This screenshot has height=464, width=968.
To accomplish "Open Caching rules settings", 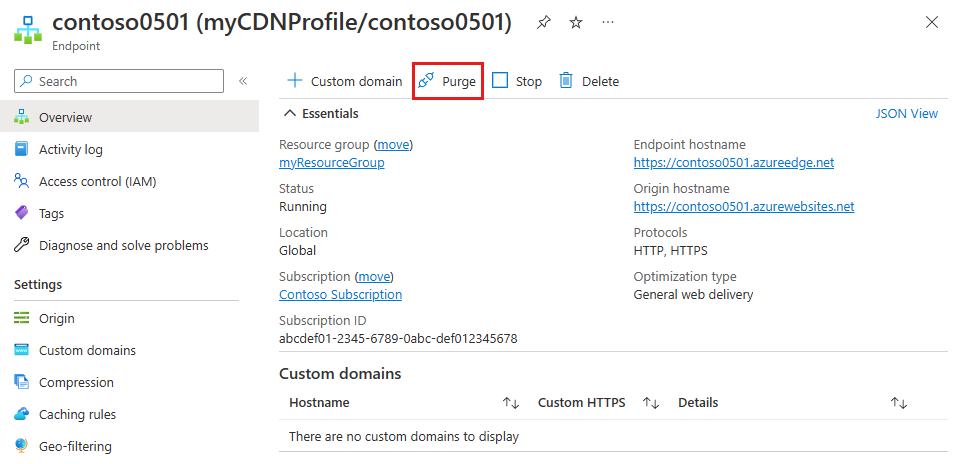I will (x=77, y=415).
